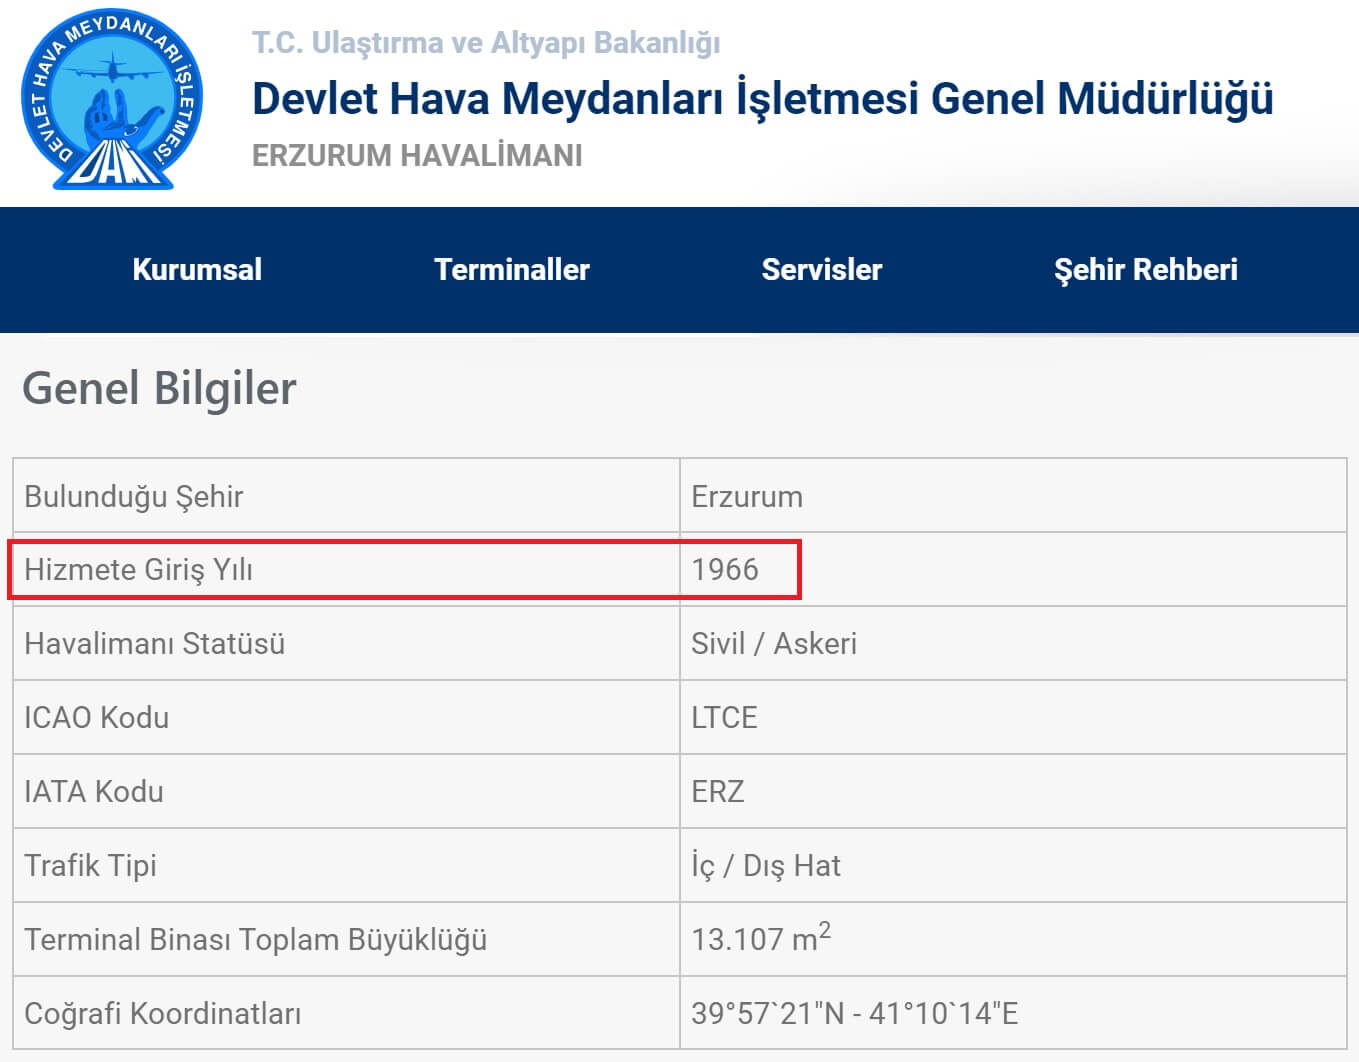
Task: Open the Terminaller menu
Action: (x=511, y=269)
